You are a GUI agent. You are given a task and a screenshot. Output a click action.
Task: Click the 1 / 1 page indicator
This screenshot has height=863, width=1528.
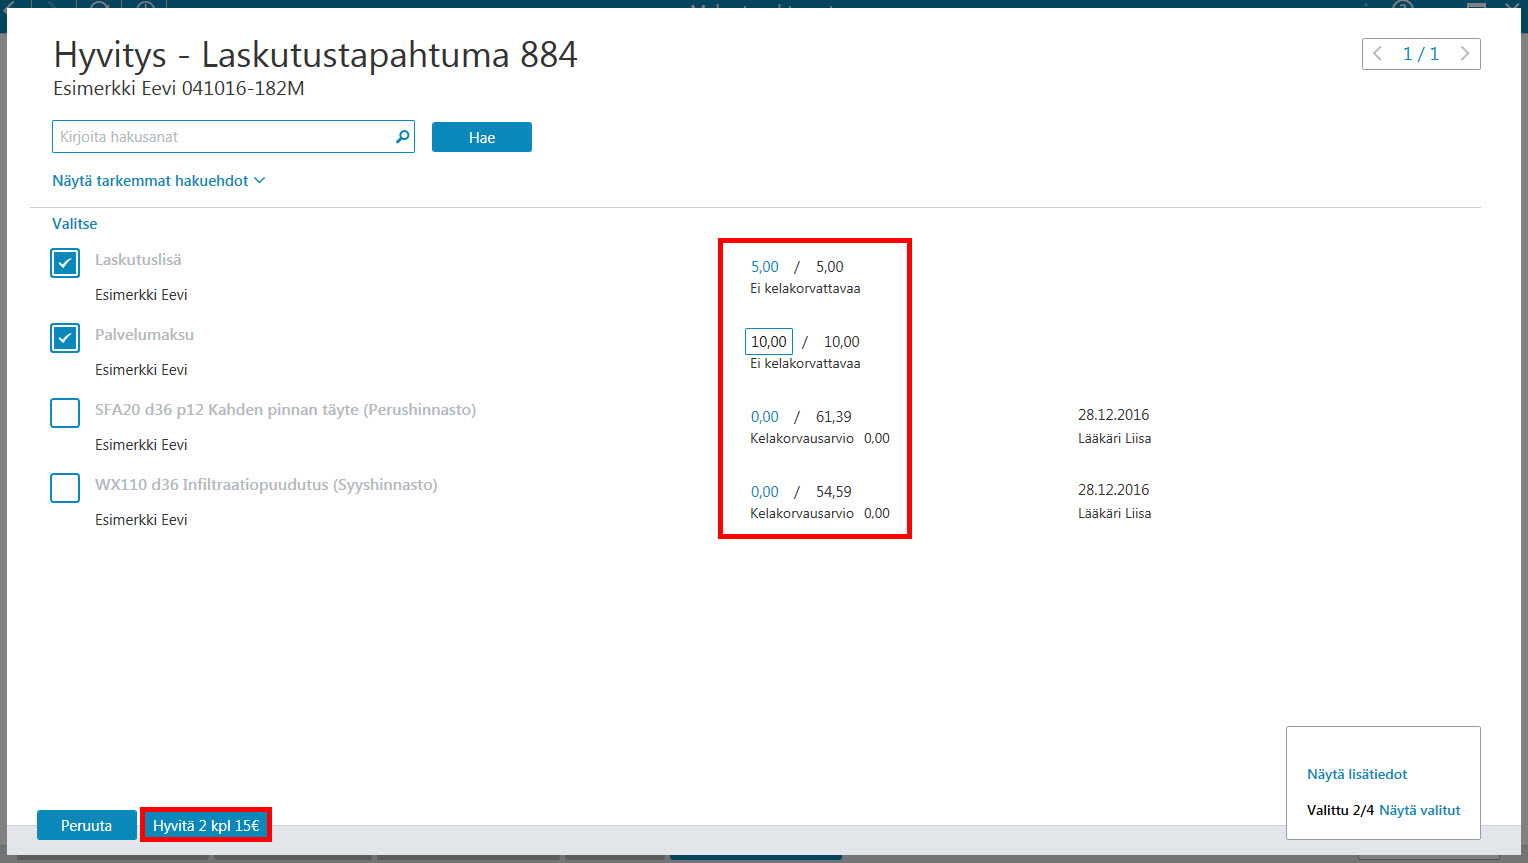click(x=1421, y=54)
